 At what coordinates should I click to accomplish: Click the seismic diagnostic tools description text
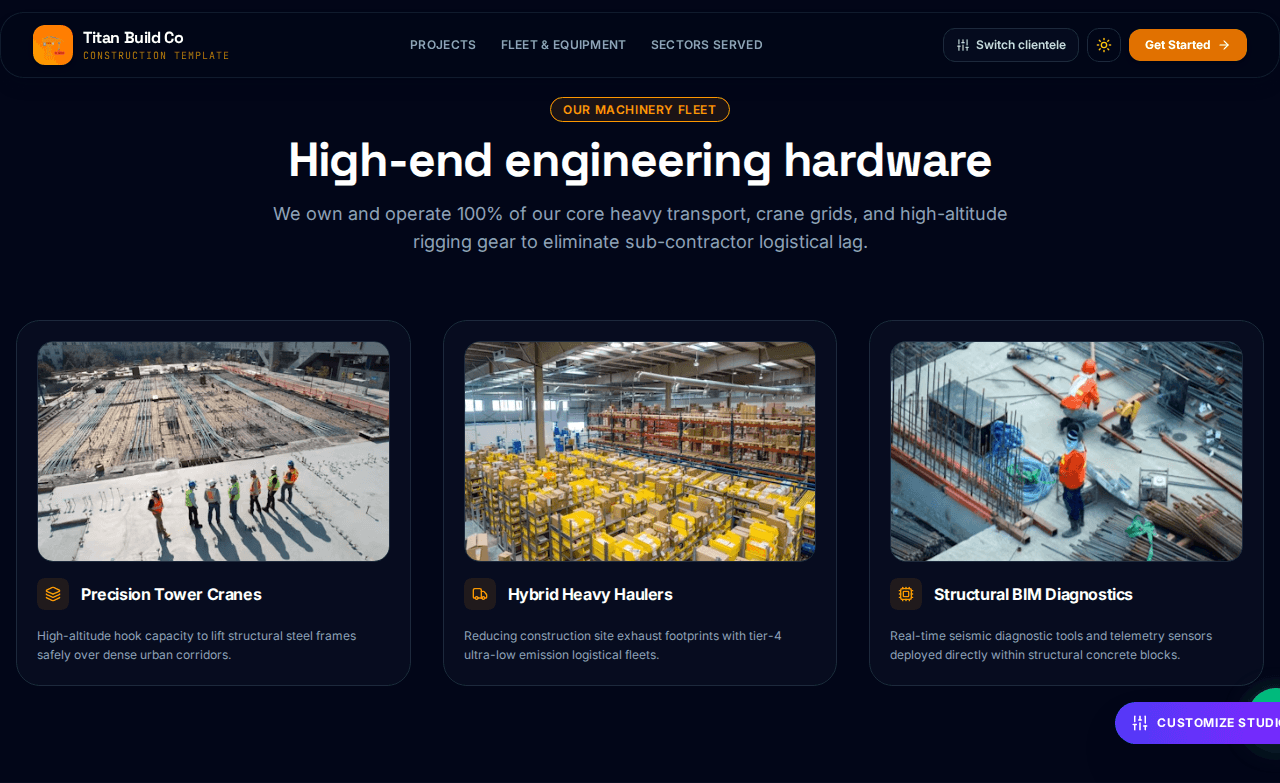[1051, 645]
